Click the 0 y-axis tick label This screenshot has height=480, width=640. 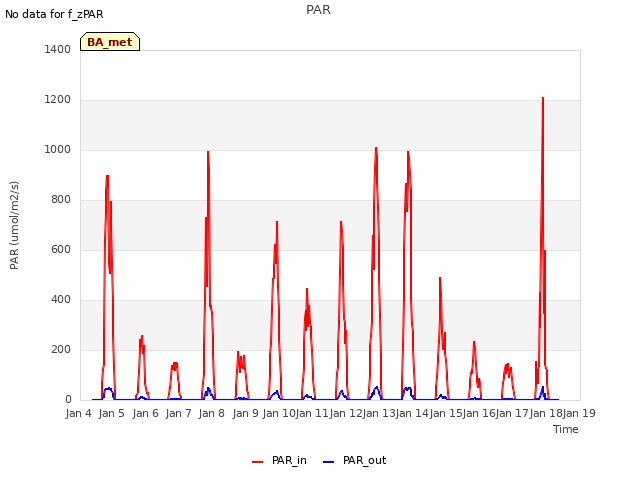coord(68,399)
